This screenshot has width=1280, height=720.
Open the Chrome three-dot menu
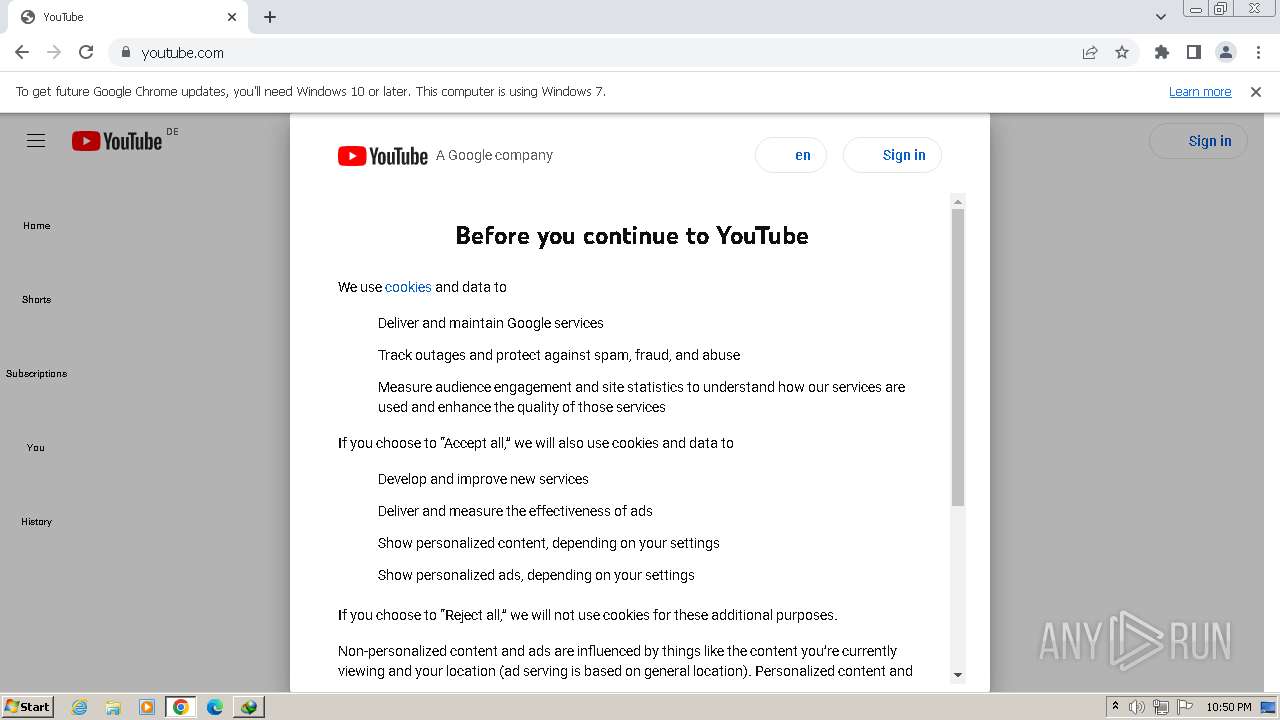(1258, 52)
